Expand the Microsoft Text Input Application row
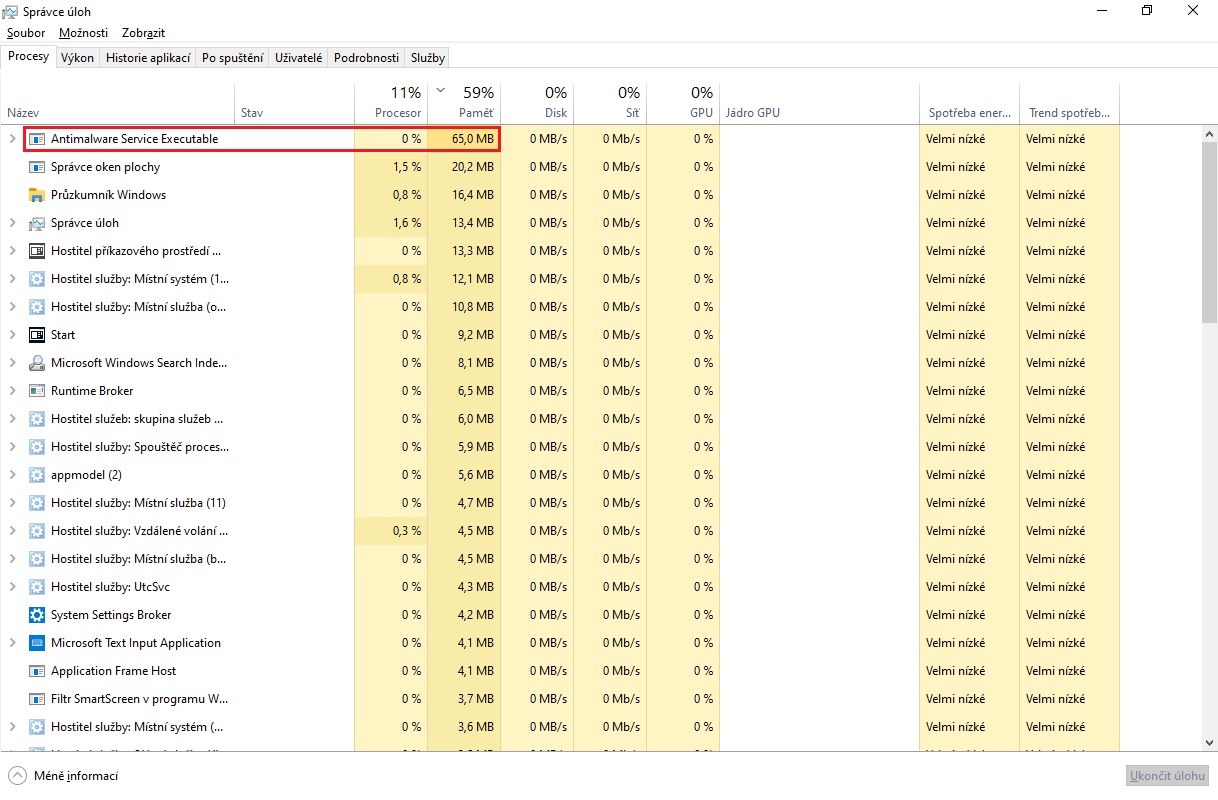Viewport: 1218px width, 800px height. [12, 643]
